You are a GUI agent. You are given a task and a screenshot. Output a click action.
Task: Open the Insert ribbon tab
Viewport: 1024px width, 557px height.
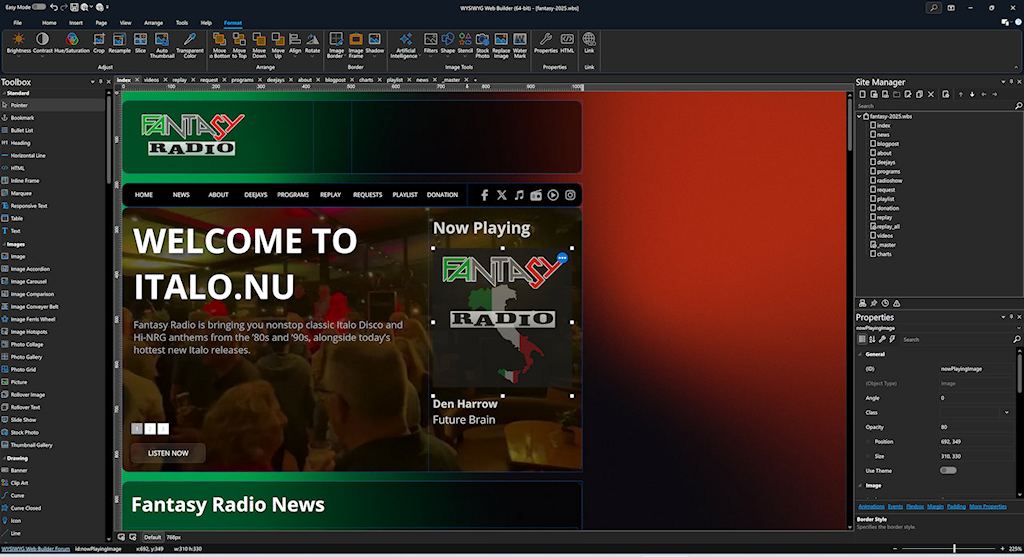click(x=76, y=22)
